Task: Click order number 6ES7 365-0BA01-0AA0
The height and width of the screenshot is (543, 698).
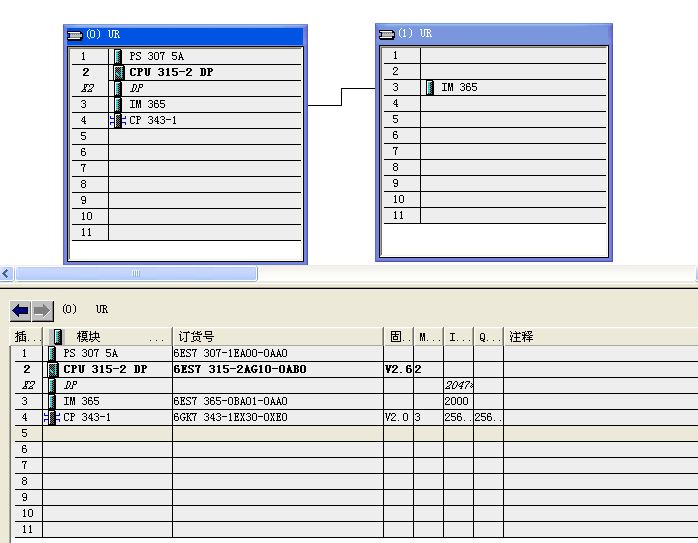Action: pyautogui.click(x=231, y=401)
